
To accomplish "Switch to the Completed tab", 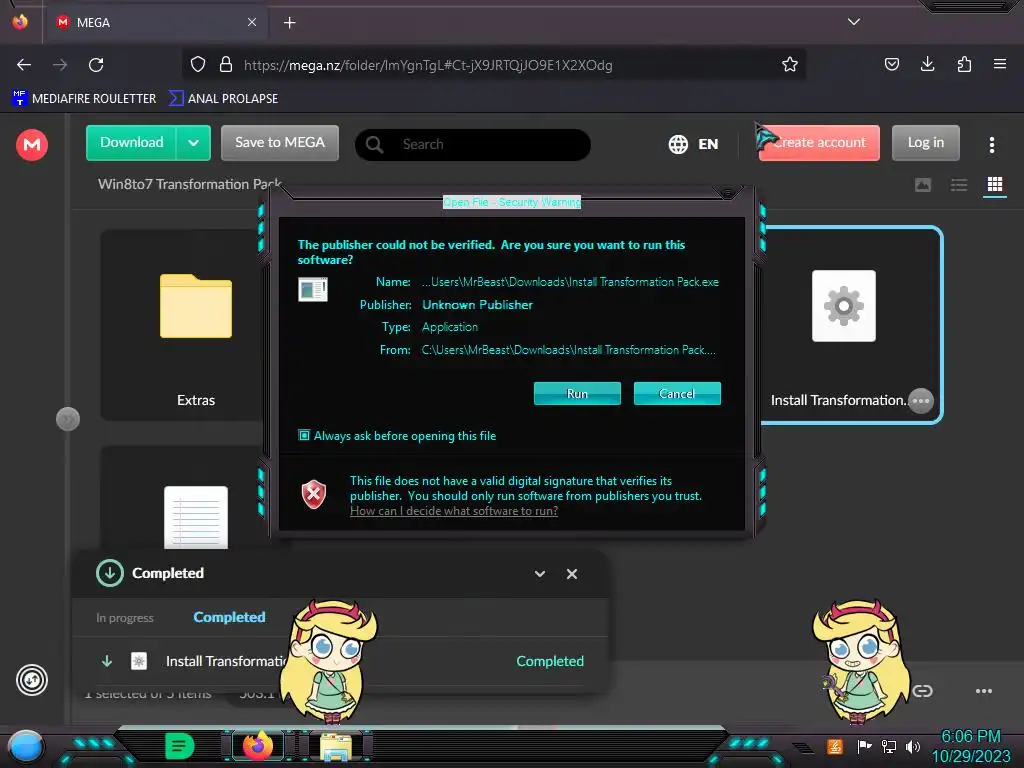I will pyautogui.click(x=229, y=617).
